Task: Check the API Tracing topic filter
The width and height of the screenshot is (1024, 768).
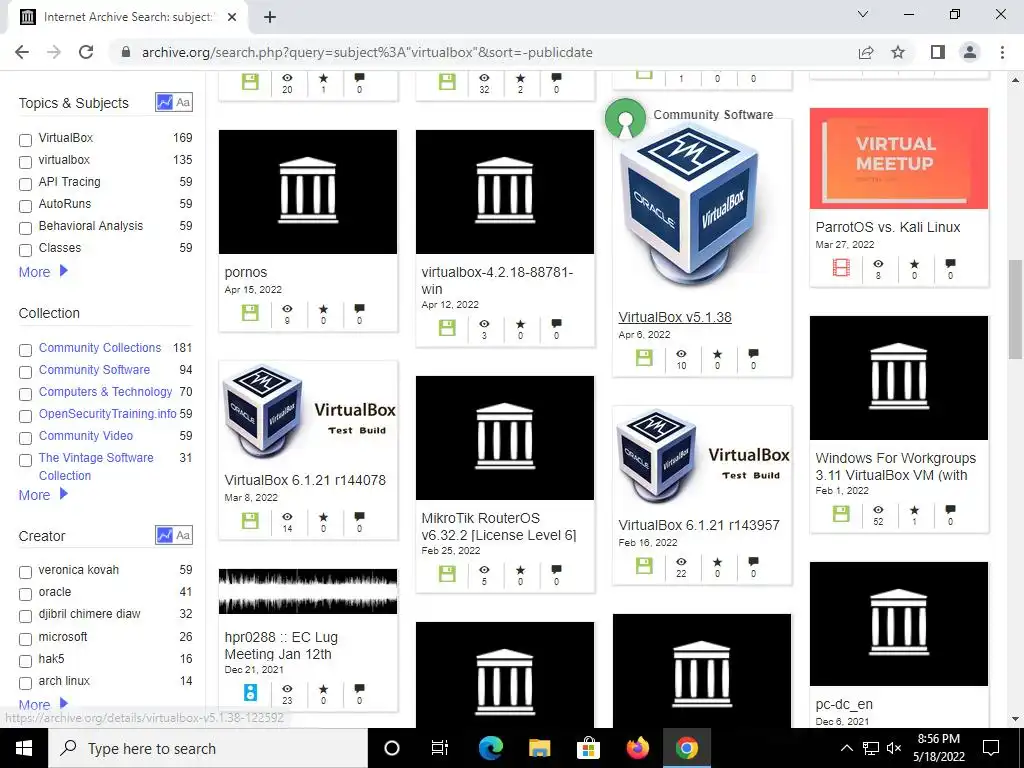Action: [x=25, y=184]
